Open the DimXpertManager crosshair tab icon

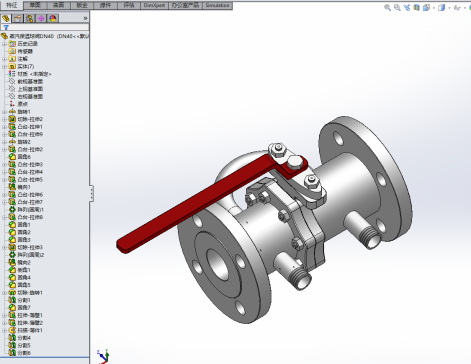[41, 18]
